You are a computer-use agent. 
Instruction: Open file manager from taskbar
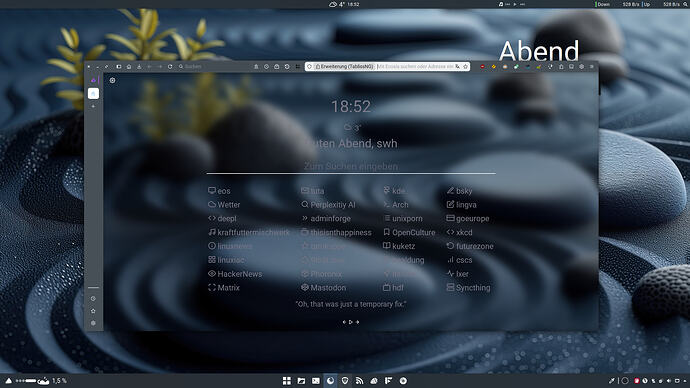click(x=301, y=381)
